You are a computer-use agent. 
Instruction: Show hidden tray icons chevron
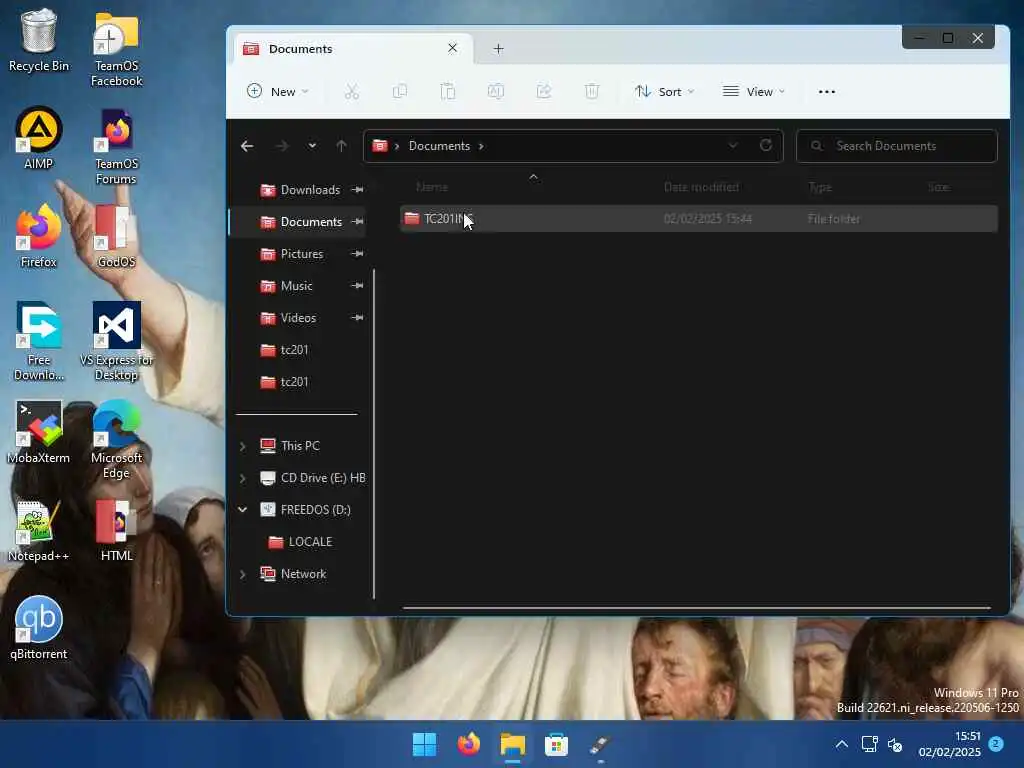point(842,744)
